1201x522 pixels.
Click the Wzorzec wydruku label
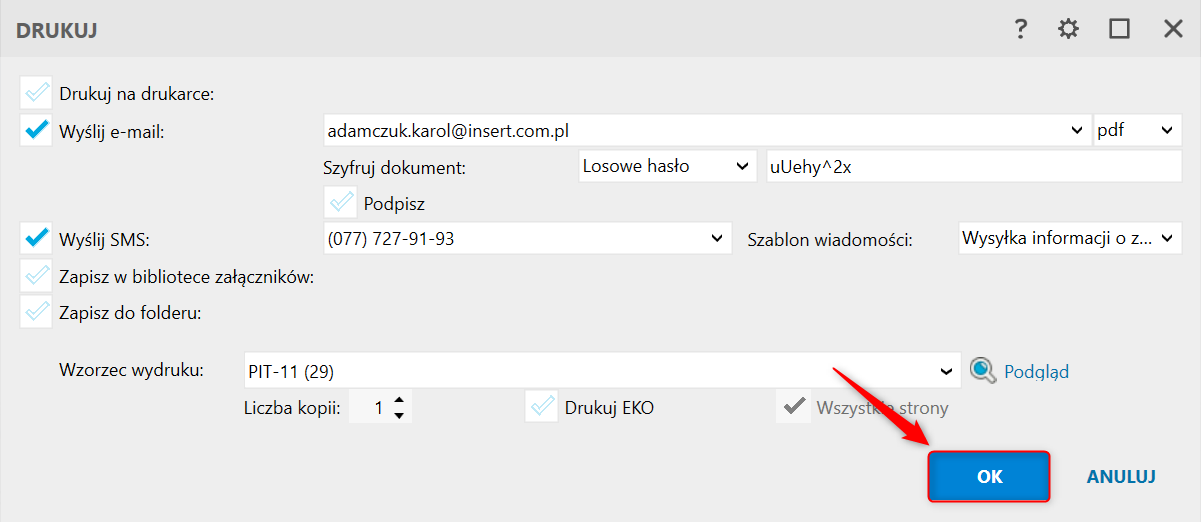pyautogui.click(x=131, y=370)
